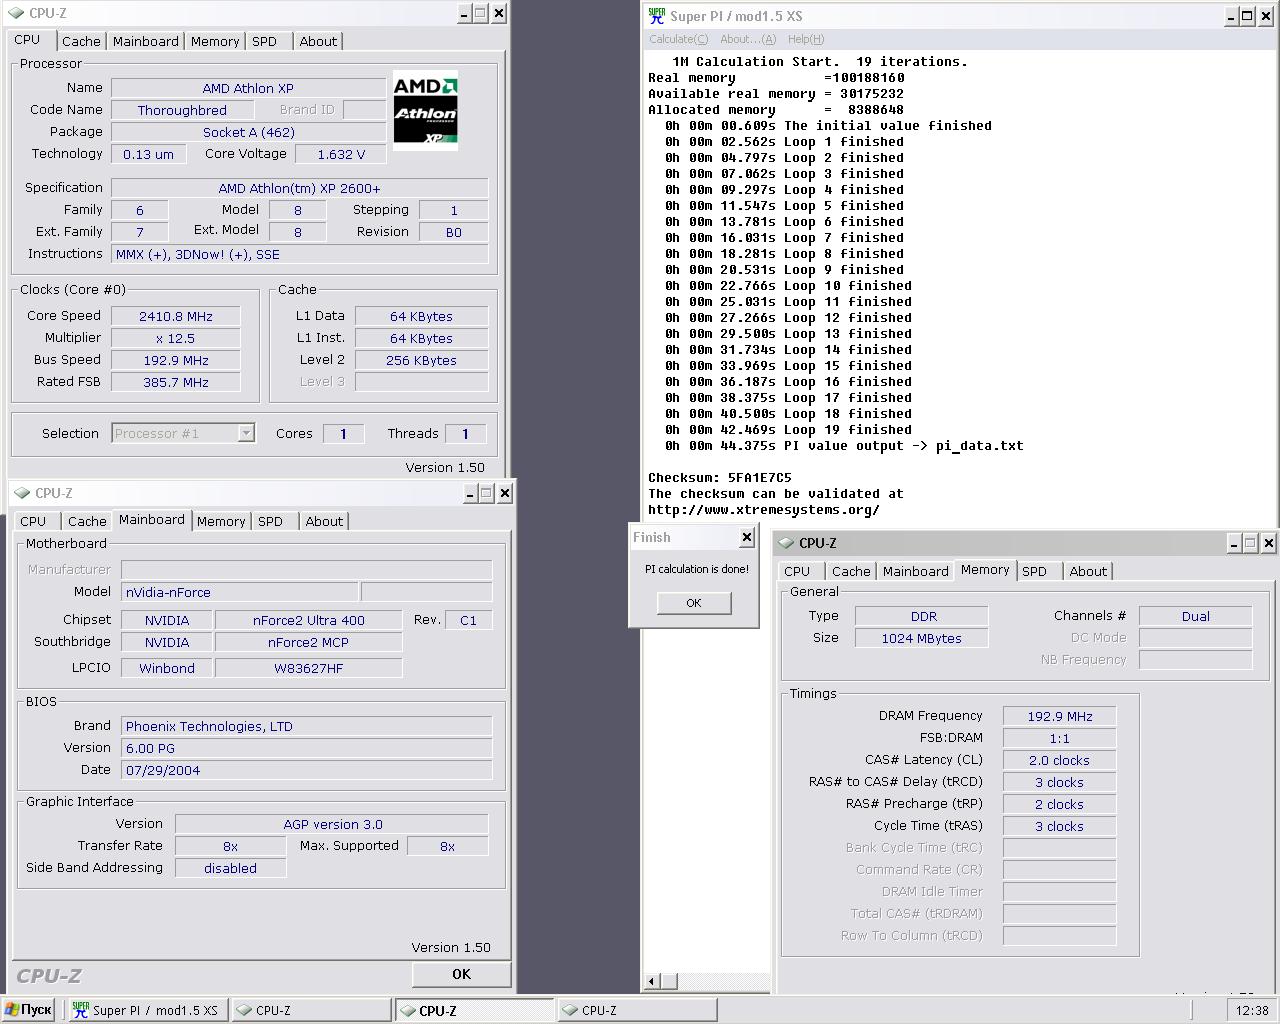Click the Multiplier value x 12.5

[x=176, y=338]
